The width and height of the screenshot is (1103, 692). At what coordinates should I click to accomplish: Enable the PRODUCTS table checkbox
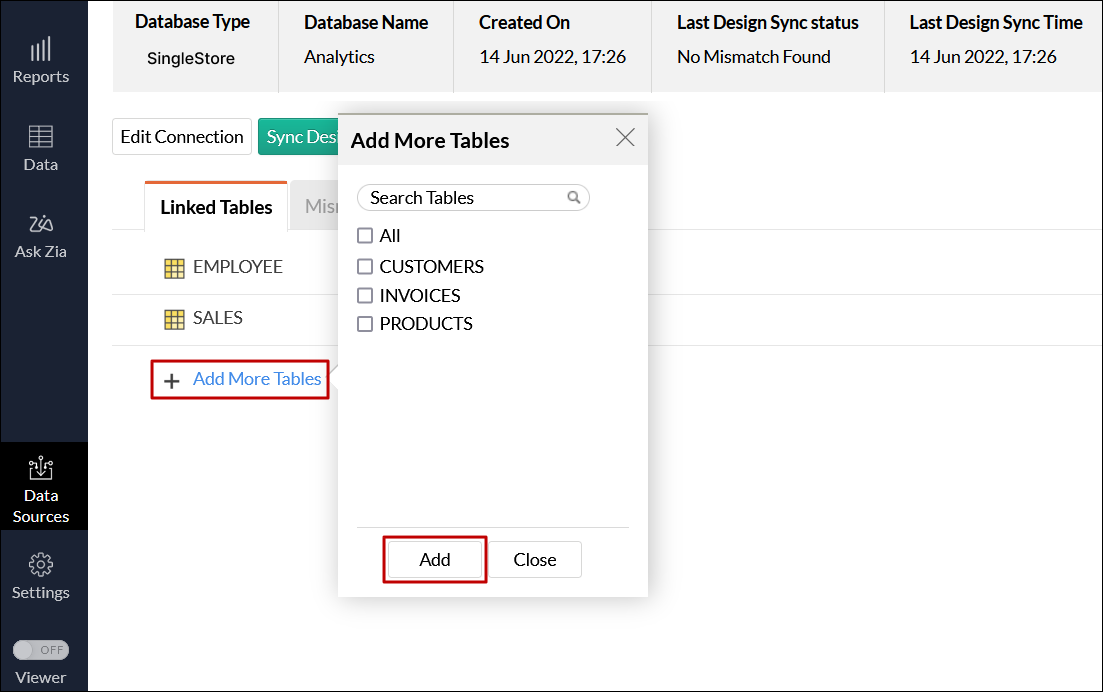click(365, 324)
